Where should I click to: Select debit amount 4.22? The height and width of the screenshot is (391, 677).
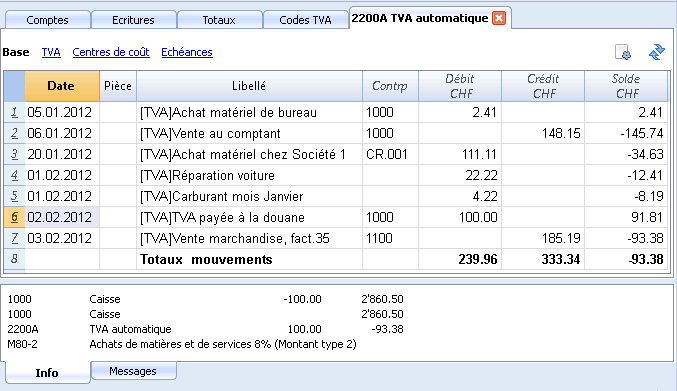[x=460, y=196]
